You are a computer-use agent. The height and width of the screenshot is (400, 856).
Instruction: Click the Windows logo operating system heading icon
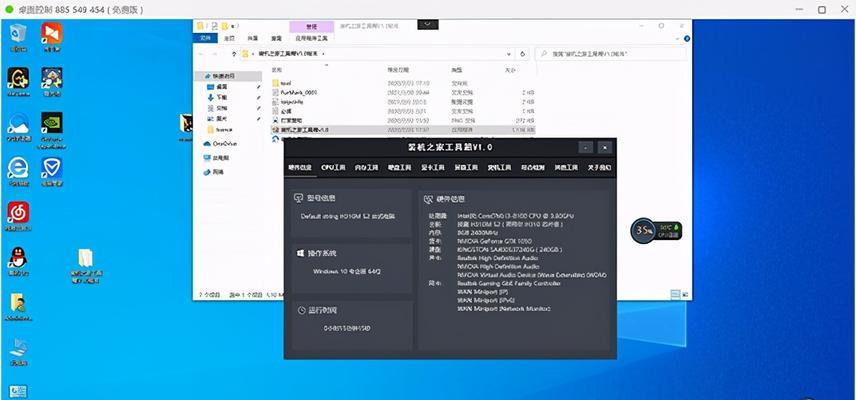tap(300, 253)
